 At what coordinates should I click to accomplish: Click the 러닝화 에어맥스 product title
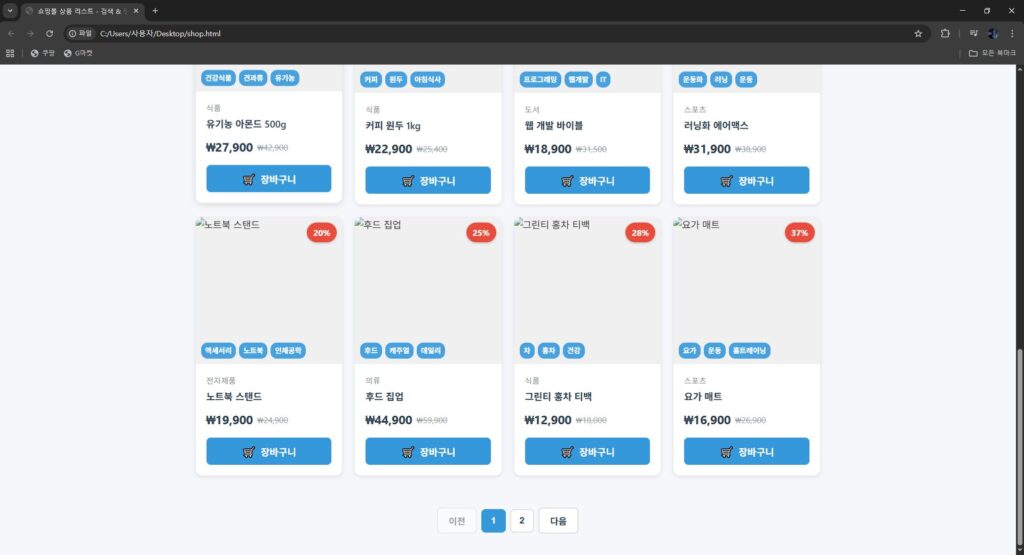716,125
